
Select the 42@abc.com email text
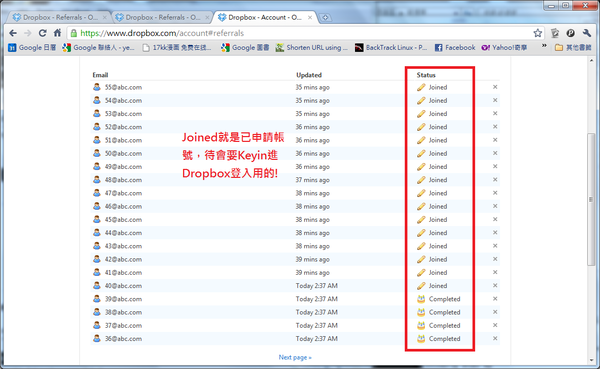123,259
